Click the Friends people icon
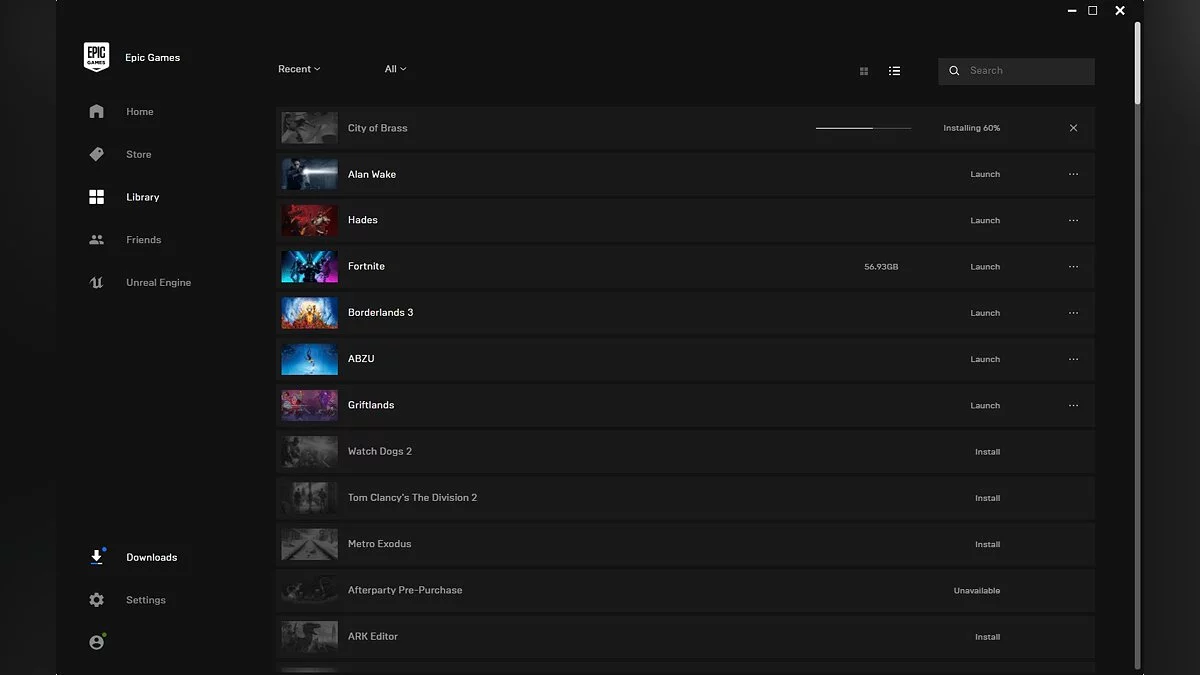The height and width of the screenshot is (675, 1200). [x=96, y=240]
